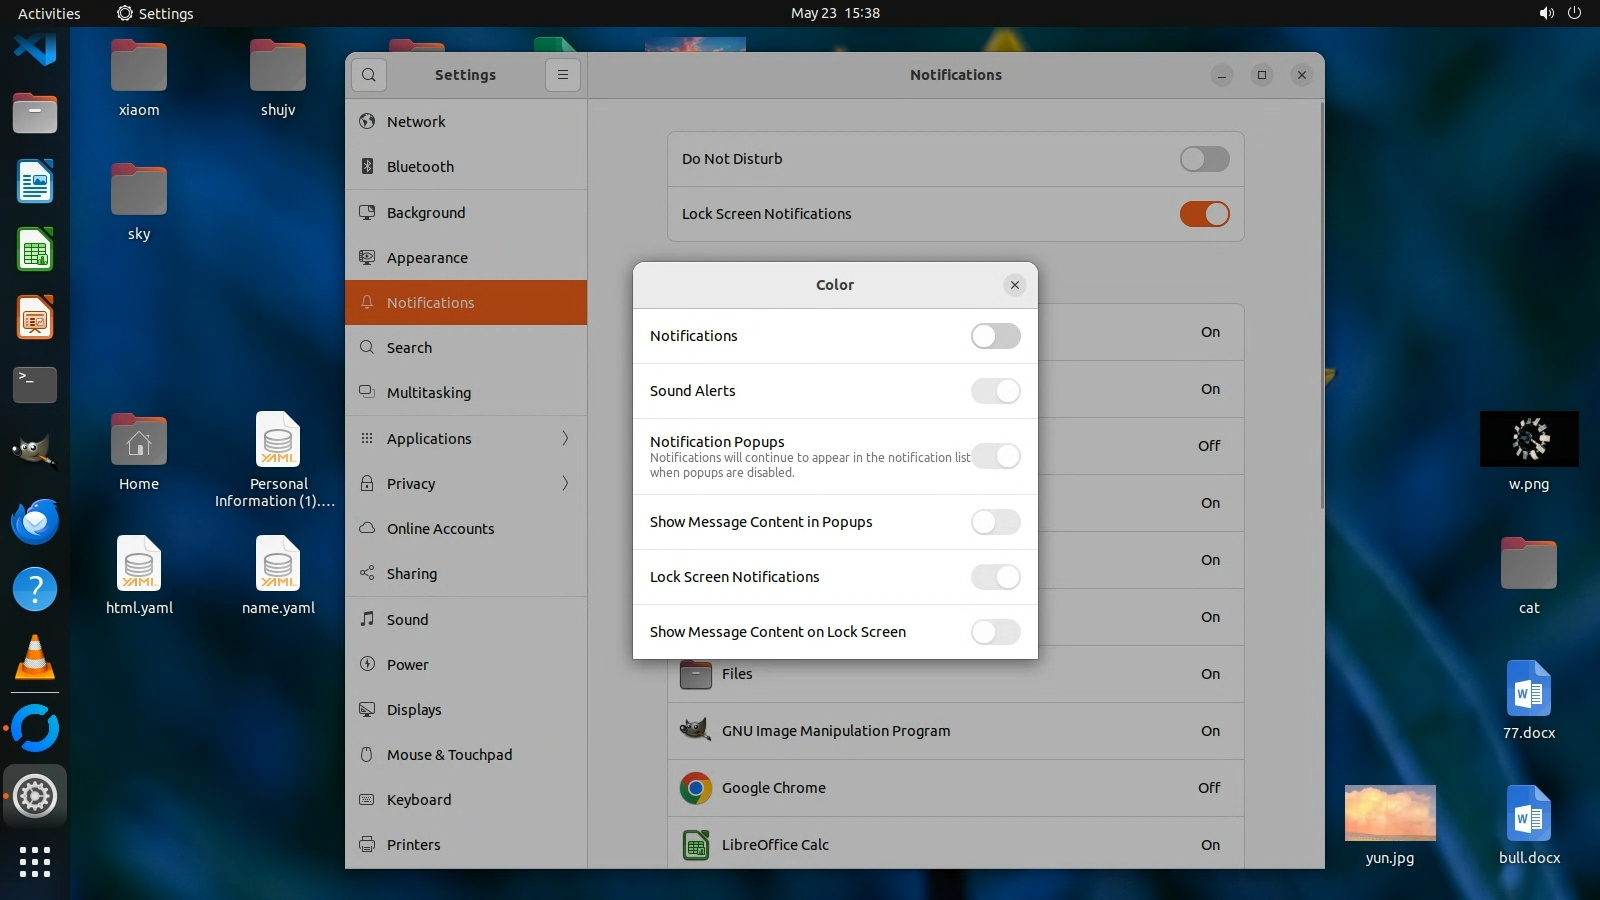
Task: Open the Activities overview
Action: click(49, 13)
